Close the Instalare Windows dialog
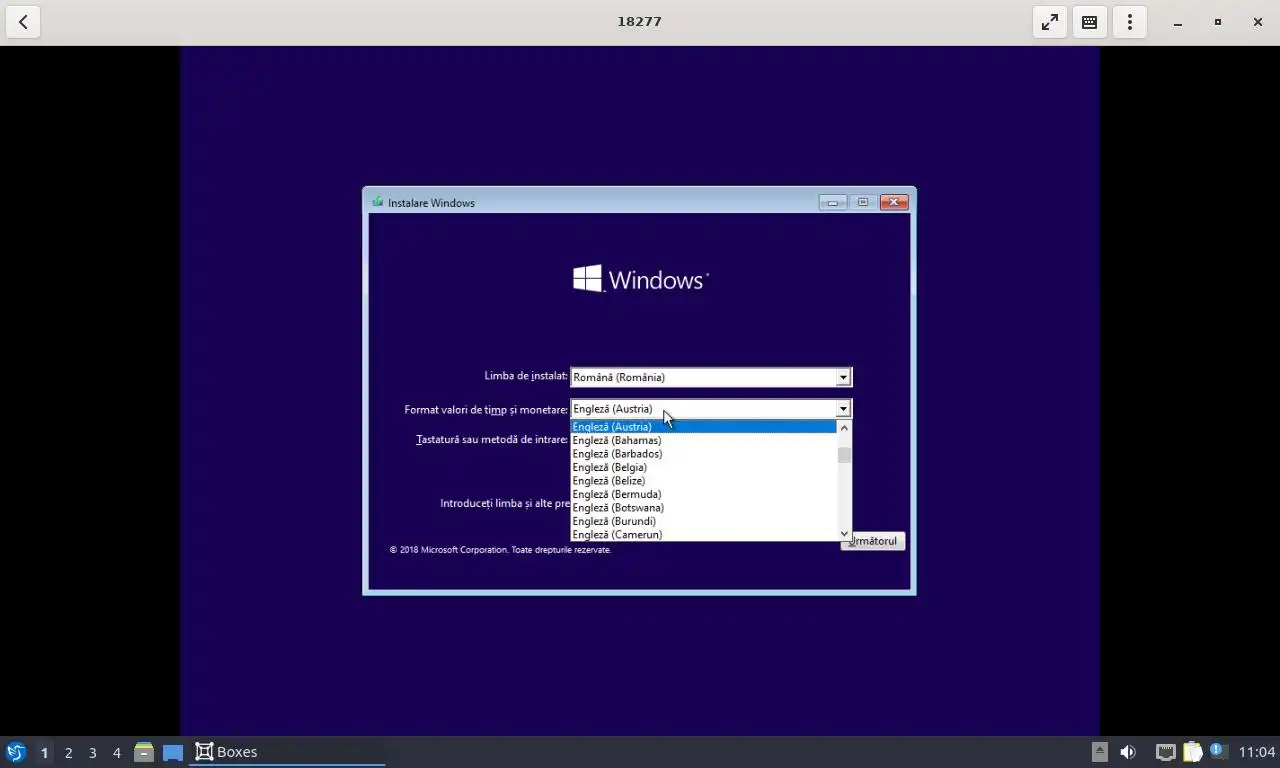 click(894, 202)
